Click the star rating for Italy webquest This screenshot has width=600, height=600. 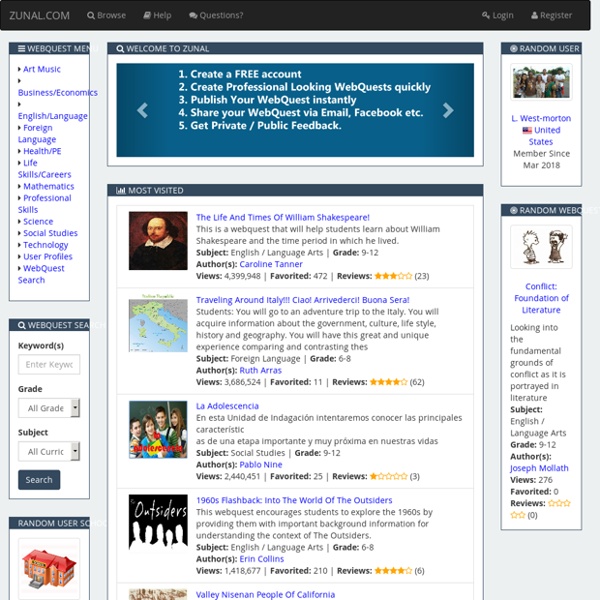388,382
